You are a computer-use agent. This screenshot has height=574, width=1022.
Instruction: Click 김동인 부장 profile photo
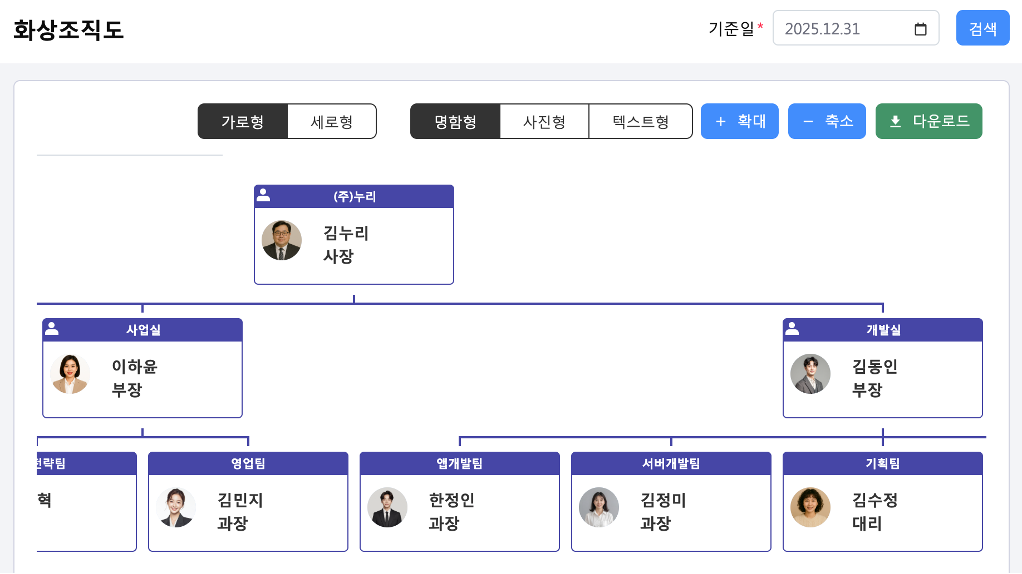coord(810,374)
